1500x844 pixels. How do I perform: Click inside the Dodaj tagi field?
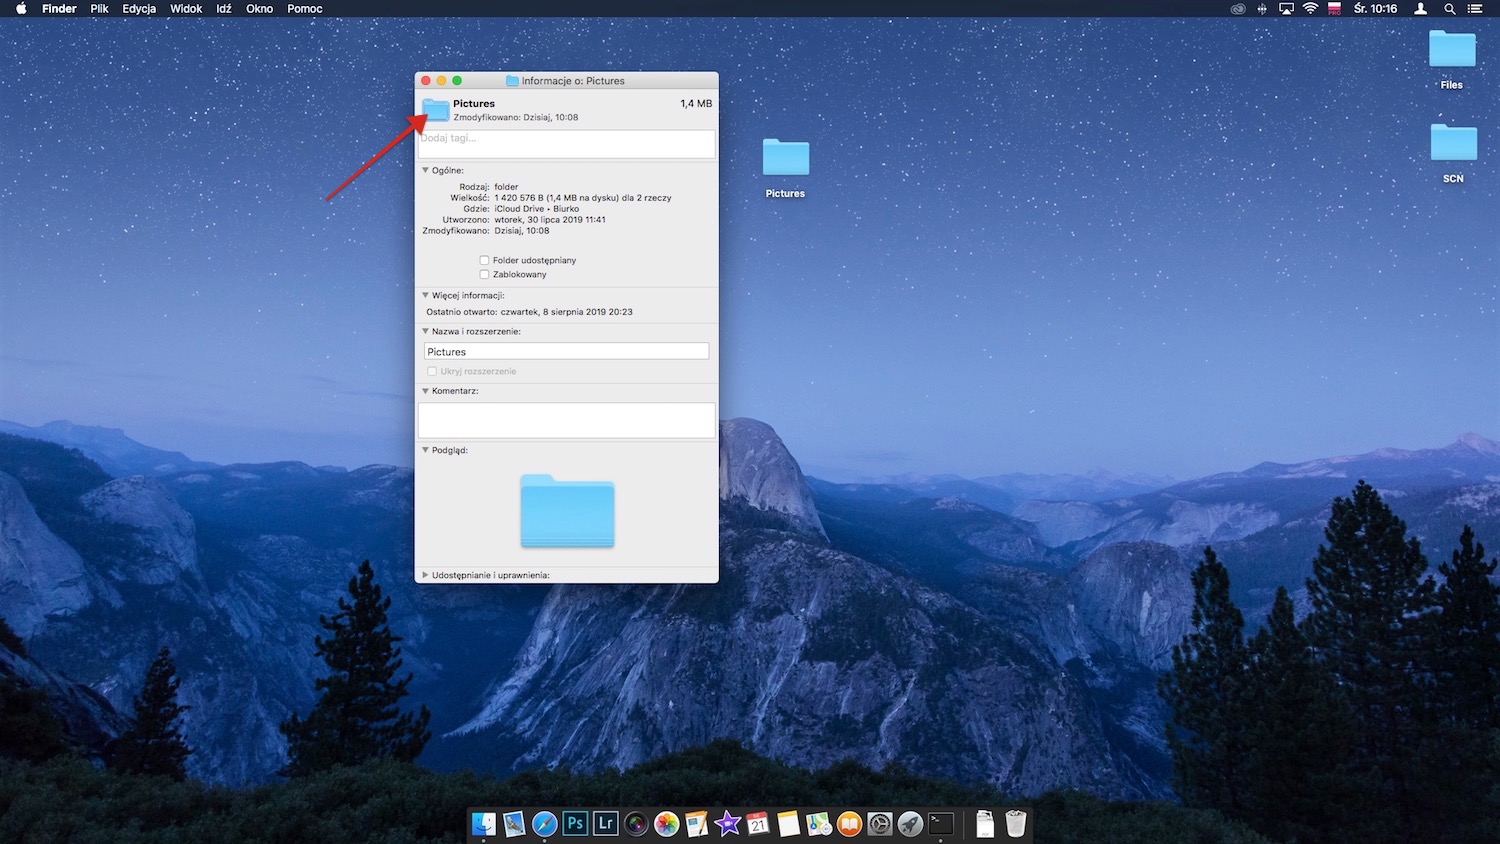(x=566, y=143)
